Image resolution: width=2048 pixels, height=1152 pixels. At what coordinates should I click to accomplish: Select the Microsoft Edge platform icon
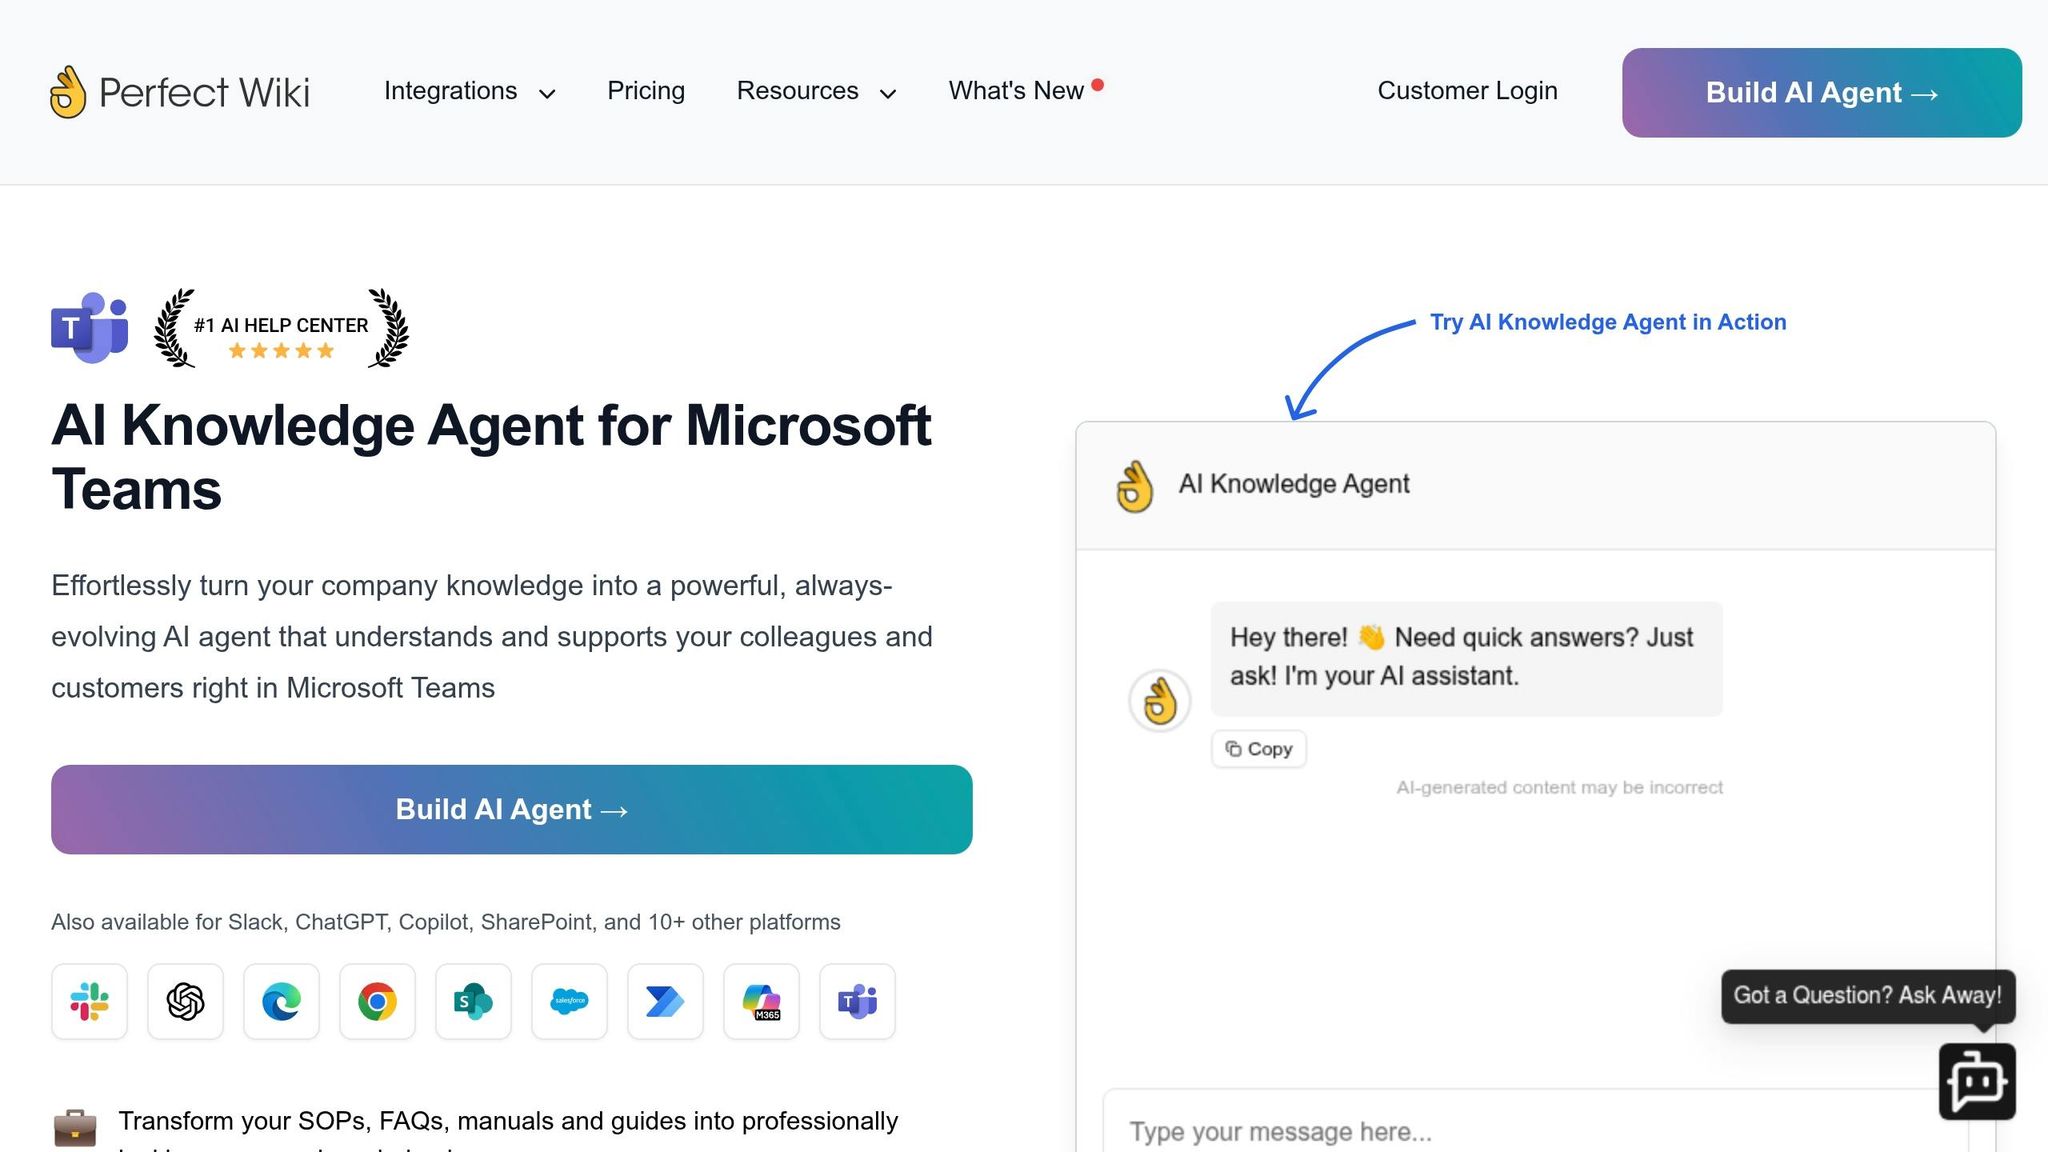(x=281, y=1001)
